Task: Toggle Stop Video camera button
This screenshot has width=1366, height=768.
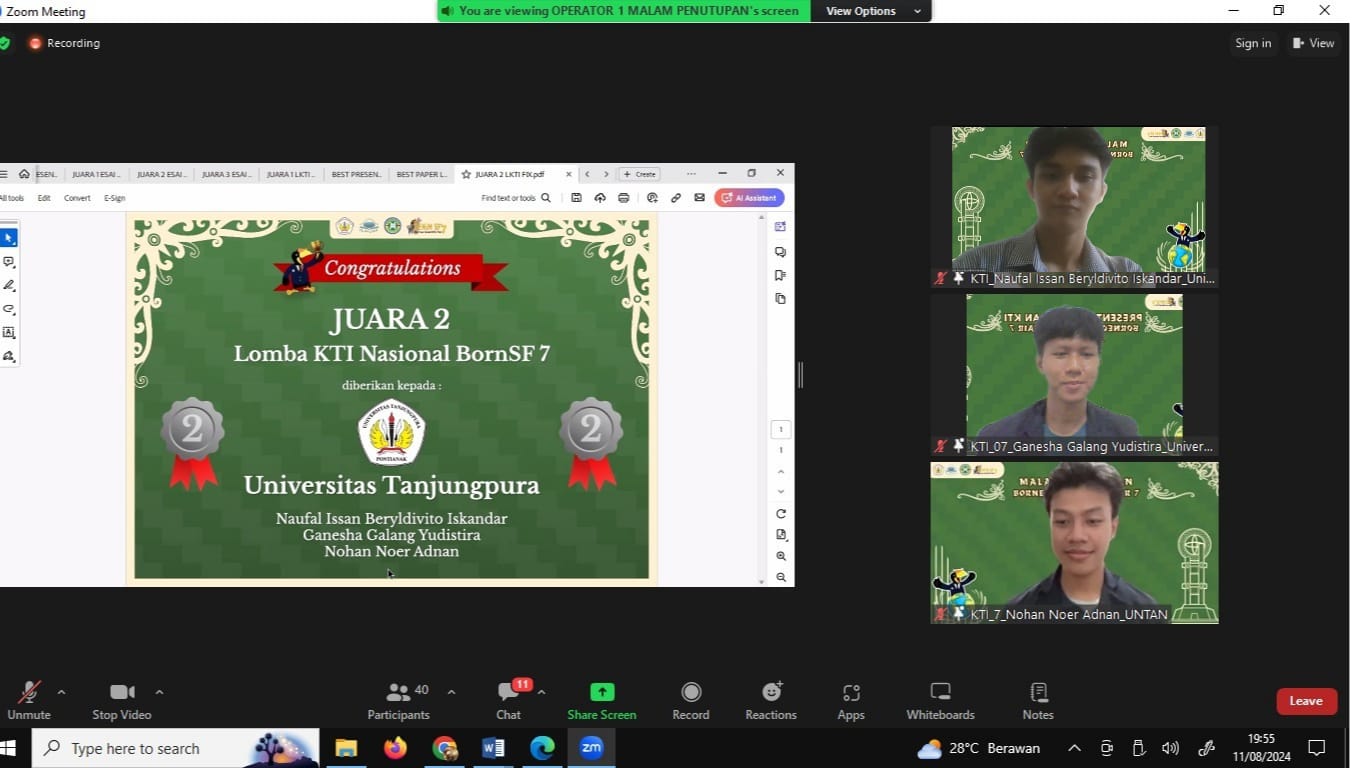Action: [x=122, y=700]
